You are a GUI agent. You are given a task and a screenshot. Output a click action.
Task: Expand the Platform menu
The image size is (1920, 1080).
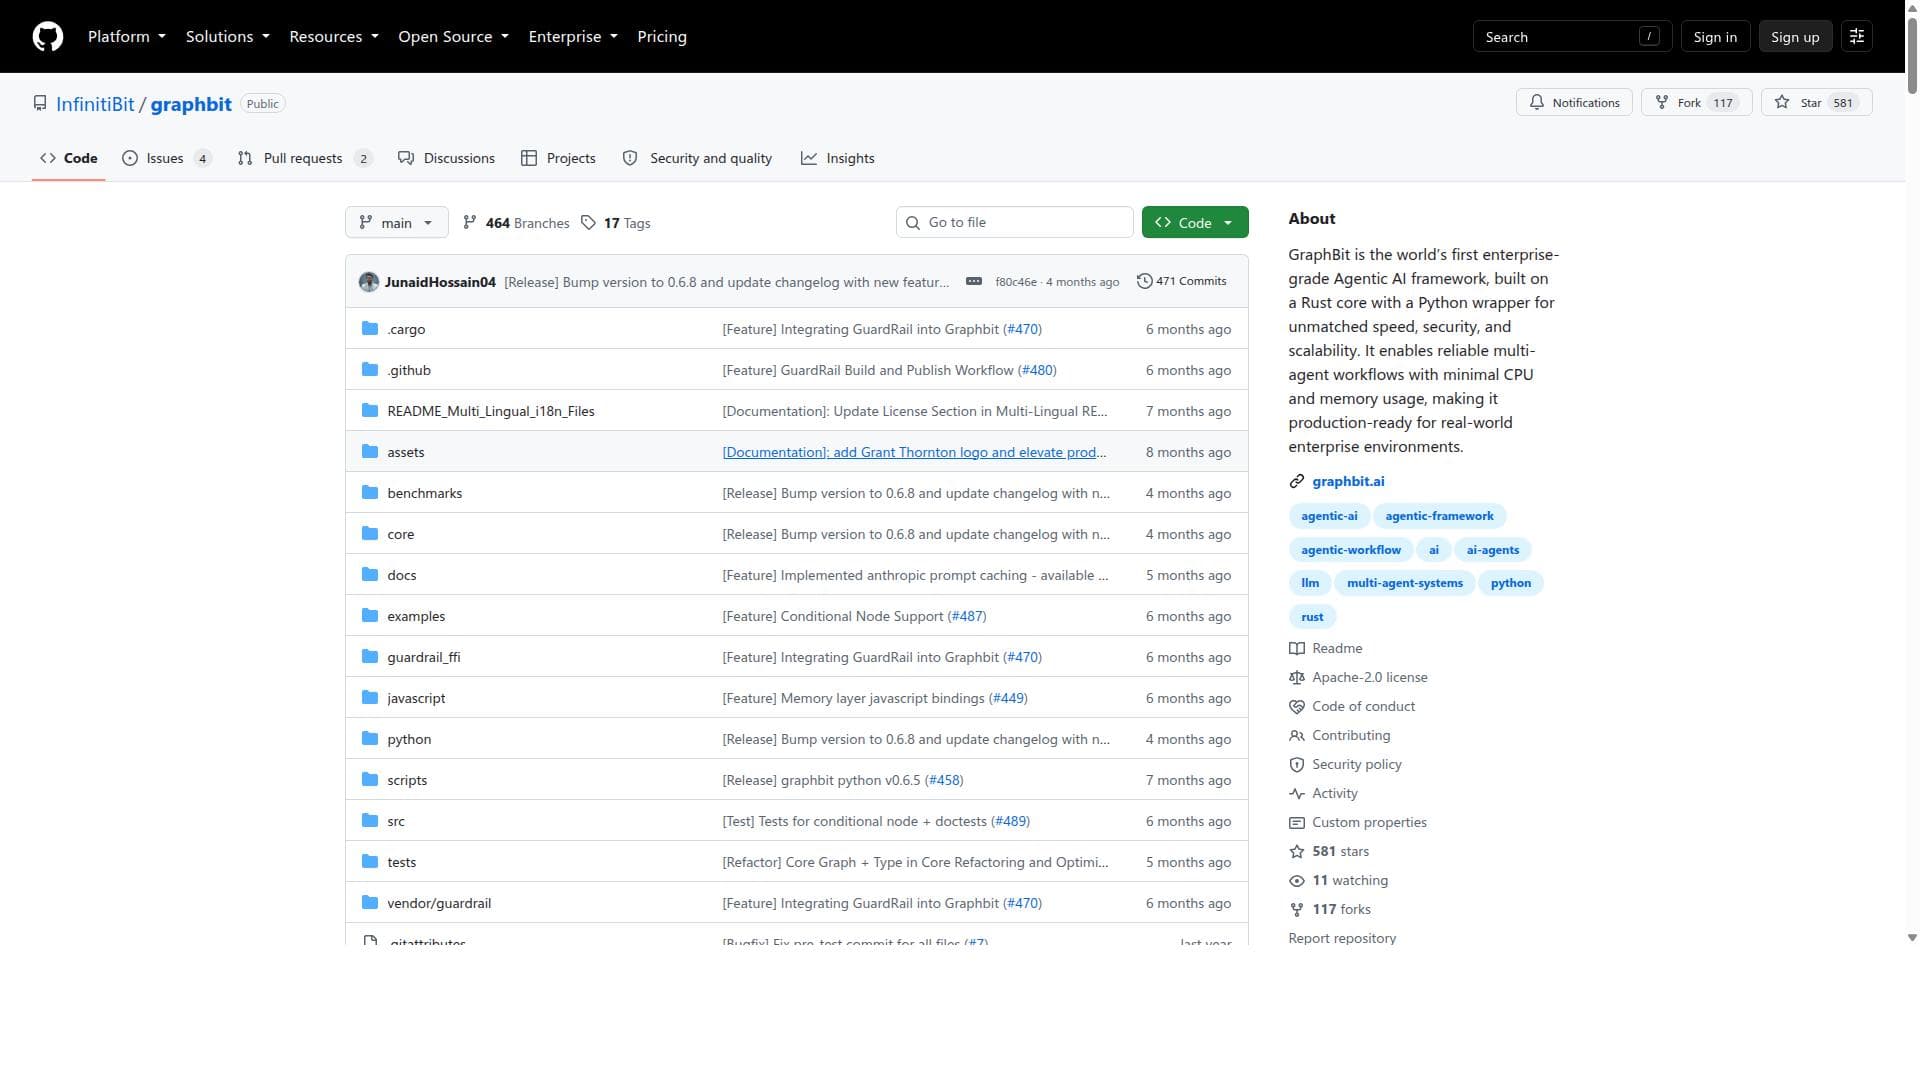[x=127, y=37]
